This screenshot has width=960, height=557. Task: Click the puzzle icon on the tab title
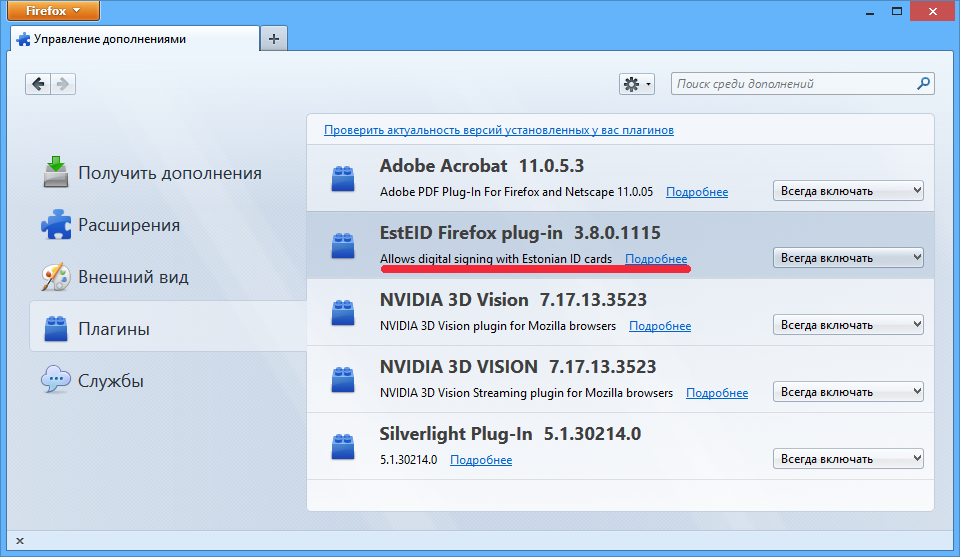pos(23,40)
